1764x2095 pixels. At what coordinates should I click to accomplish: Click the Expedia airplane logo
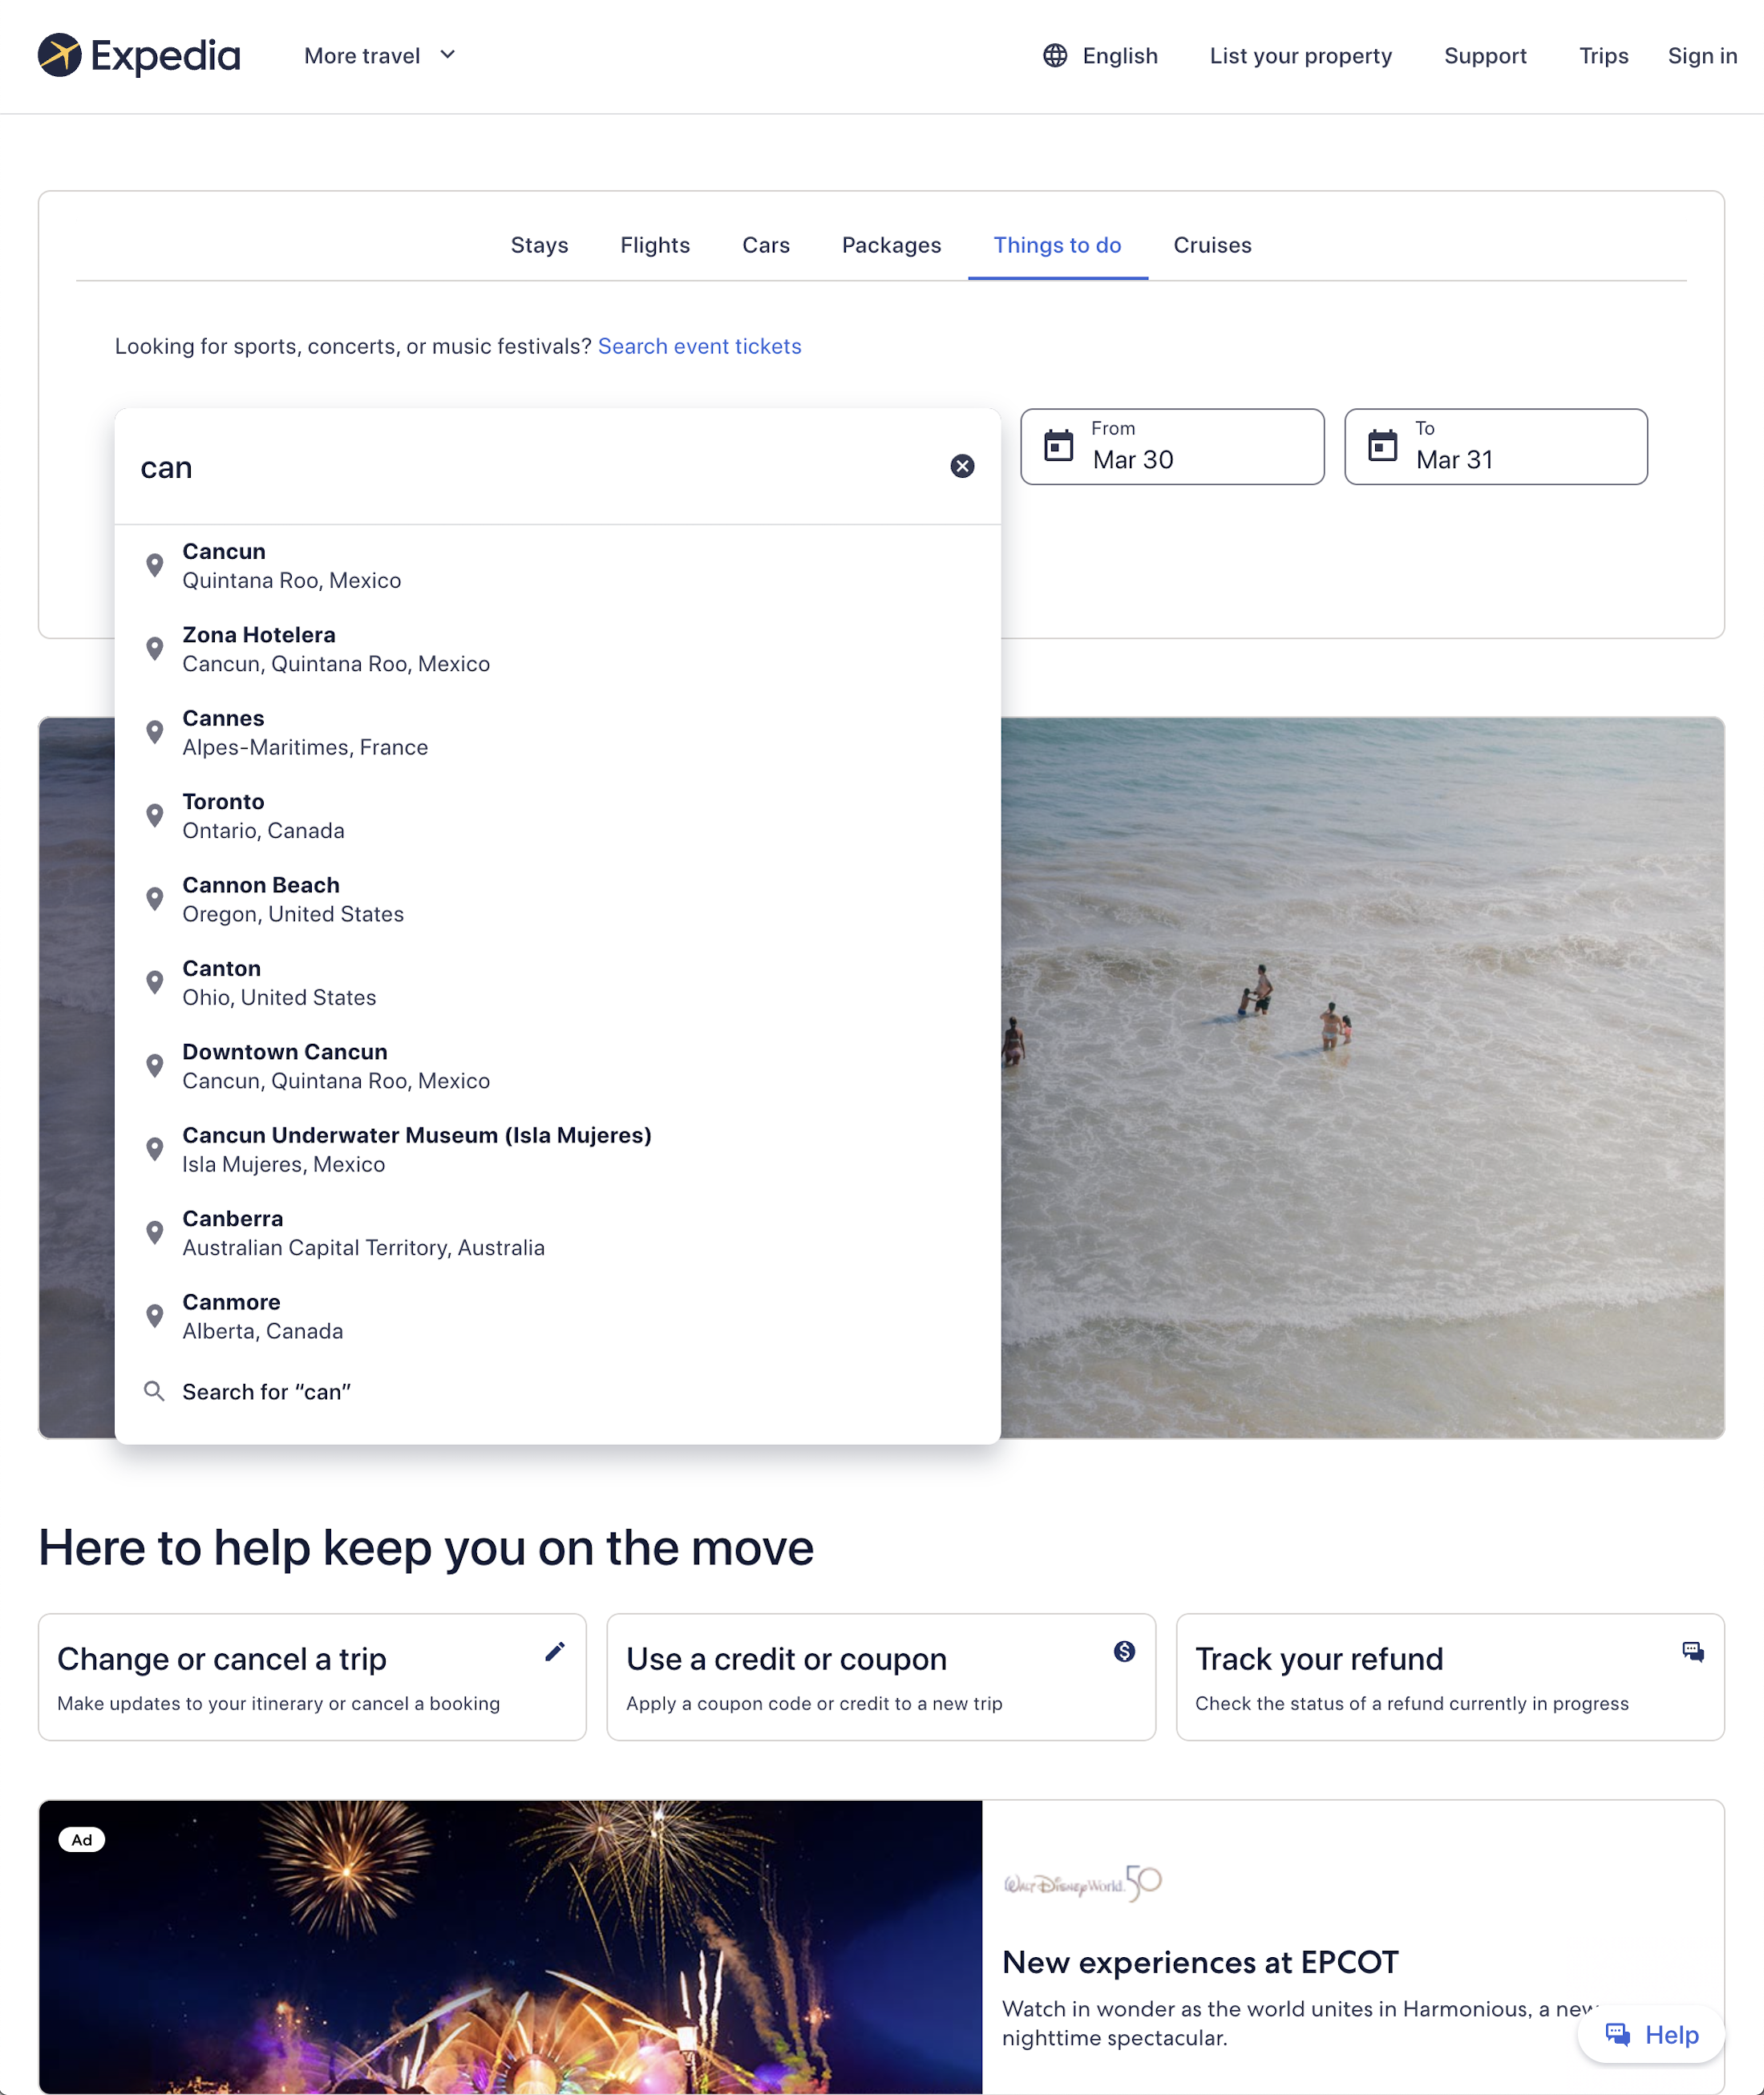coord(61,55)
